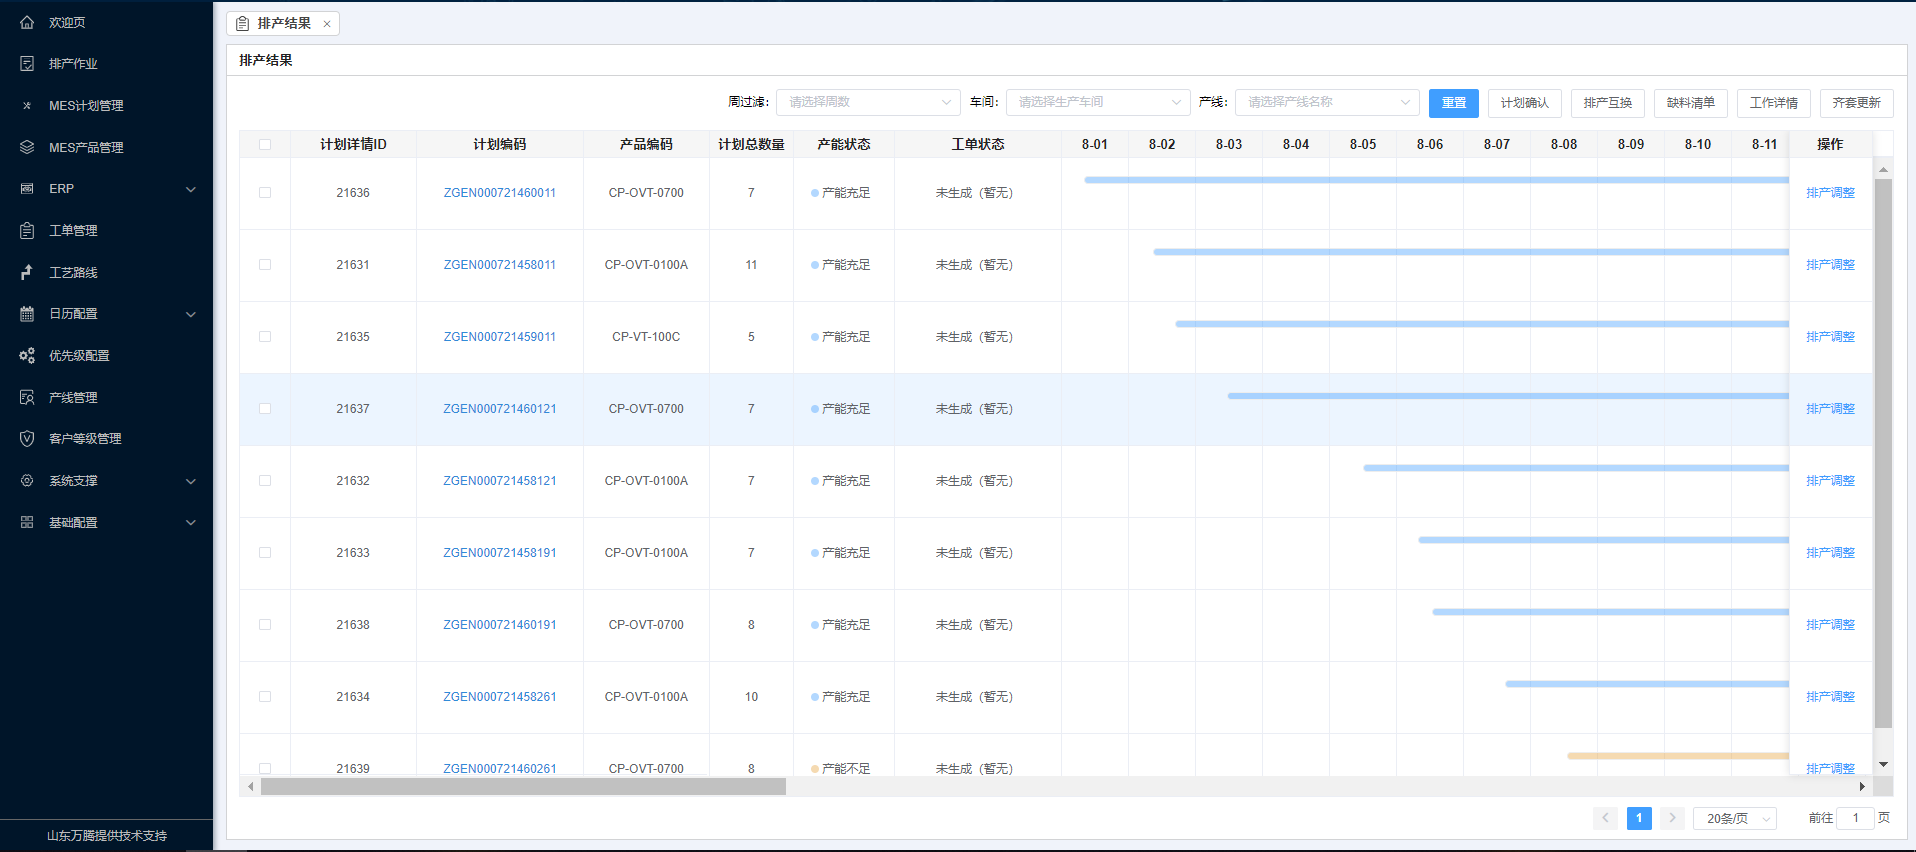Click the page jump input field
This screenshot has width=1916, height=852.
pos(1854,818)
